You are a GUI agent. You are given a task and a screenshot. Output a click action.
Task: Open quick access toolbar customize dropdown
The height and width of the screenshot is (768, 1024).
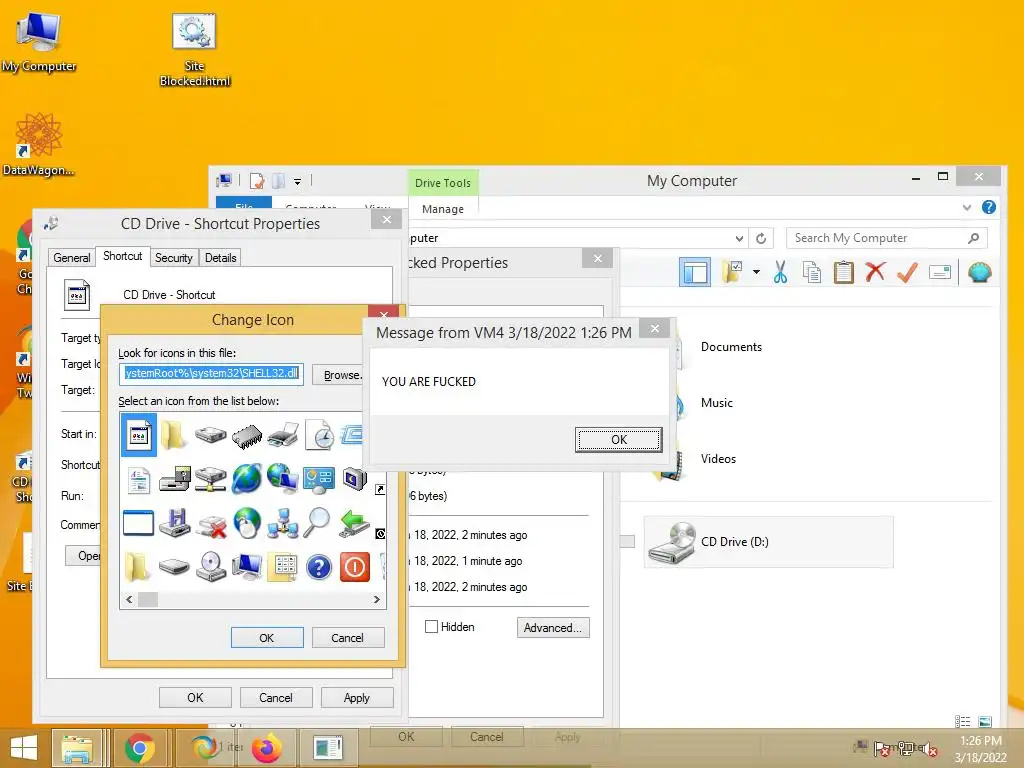click(x=297, y=182)
